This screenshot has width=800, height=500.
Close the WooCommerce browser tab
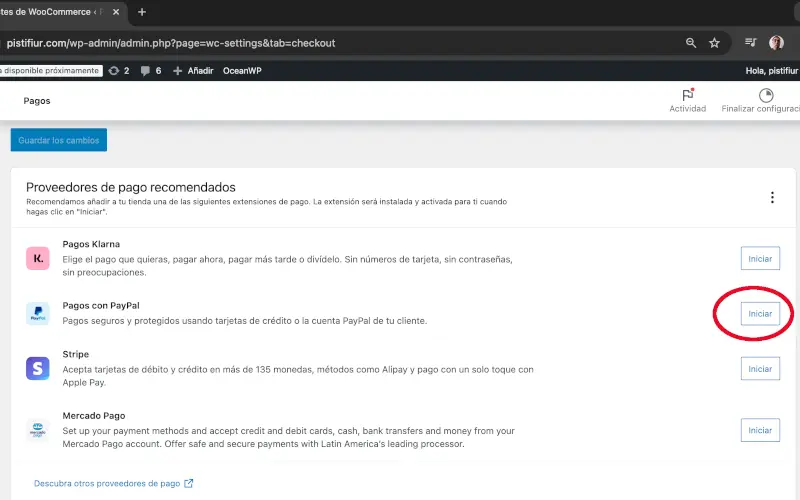click(116, 12)
